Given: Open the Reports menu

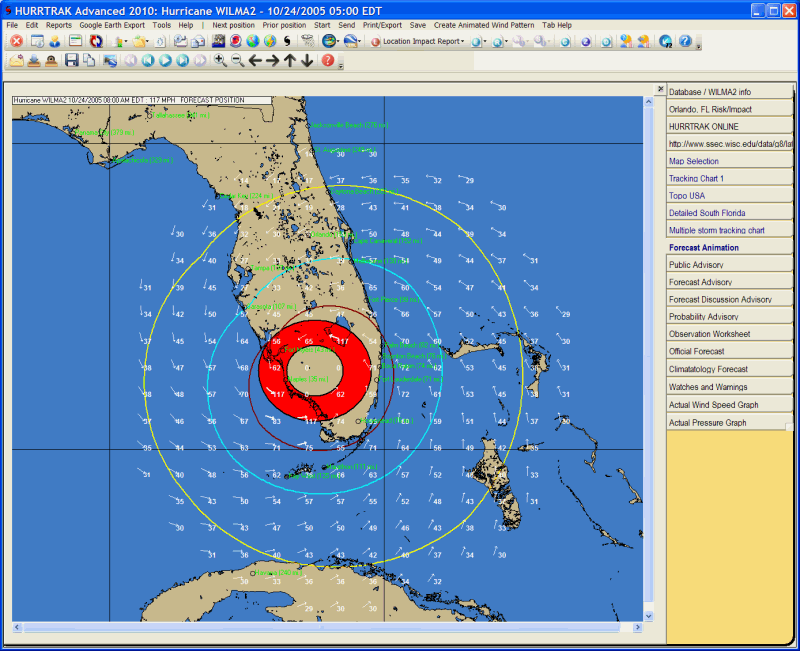Looking at the screenshot, I should (x=59, y=24).
